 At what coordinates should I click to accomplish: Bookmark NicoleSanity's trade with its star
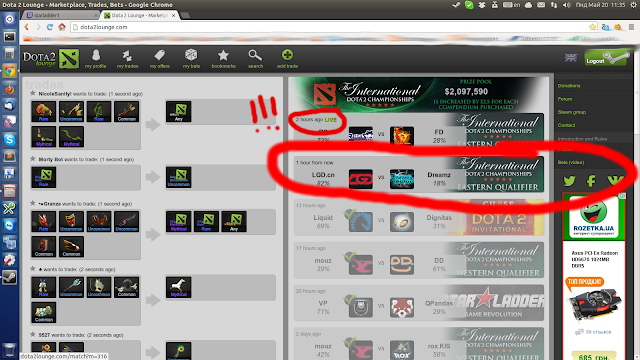(33, 93)
